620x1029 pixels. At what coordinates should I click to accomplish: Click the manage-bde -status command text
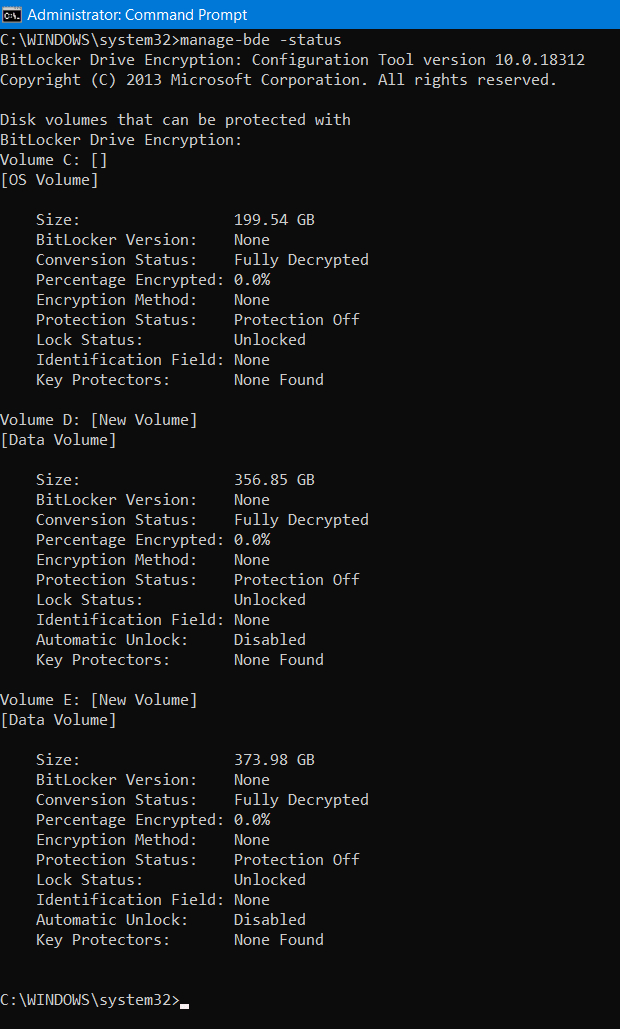261,40
